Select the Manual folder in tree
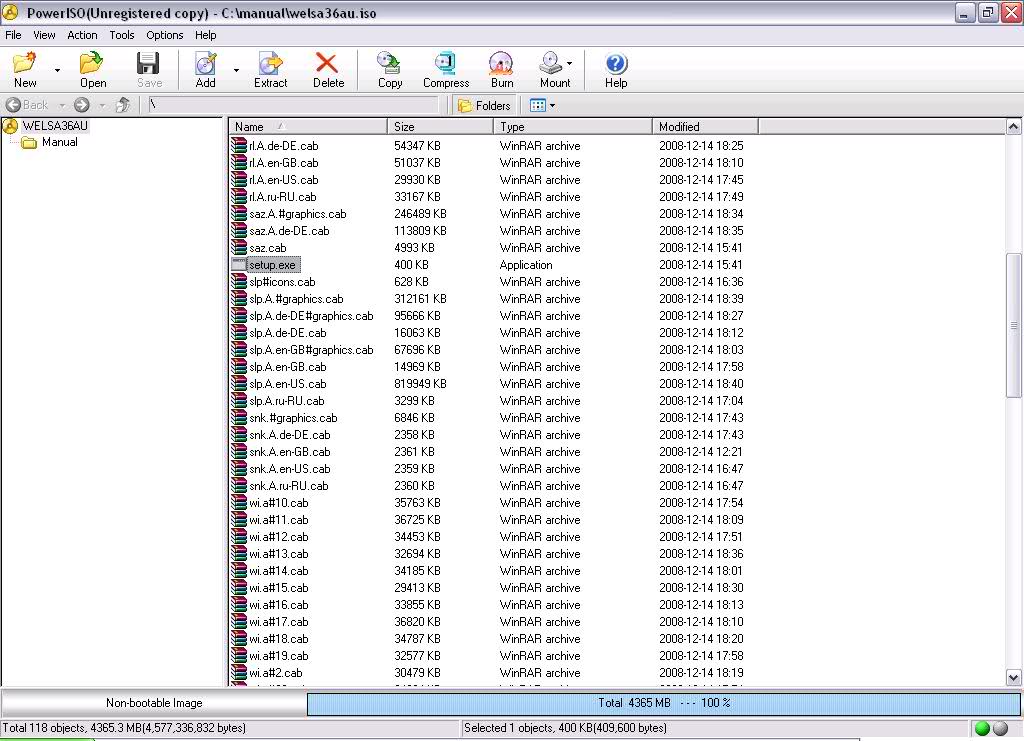Viewport: 1024px width, 741px height. coord(59,142)
